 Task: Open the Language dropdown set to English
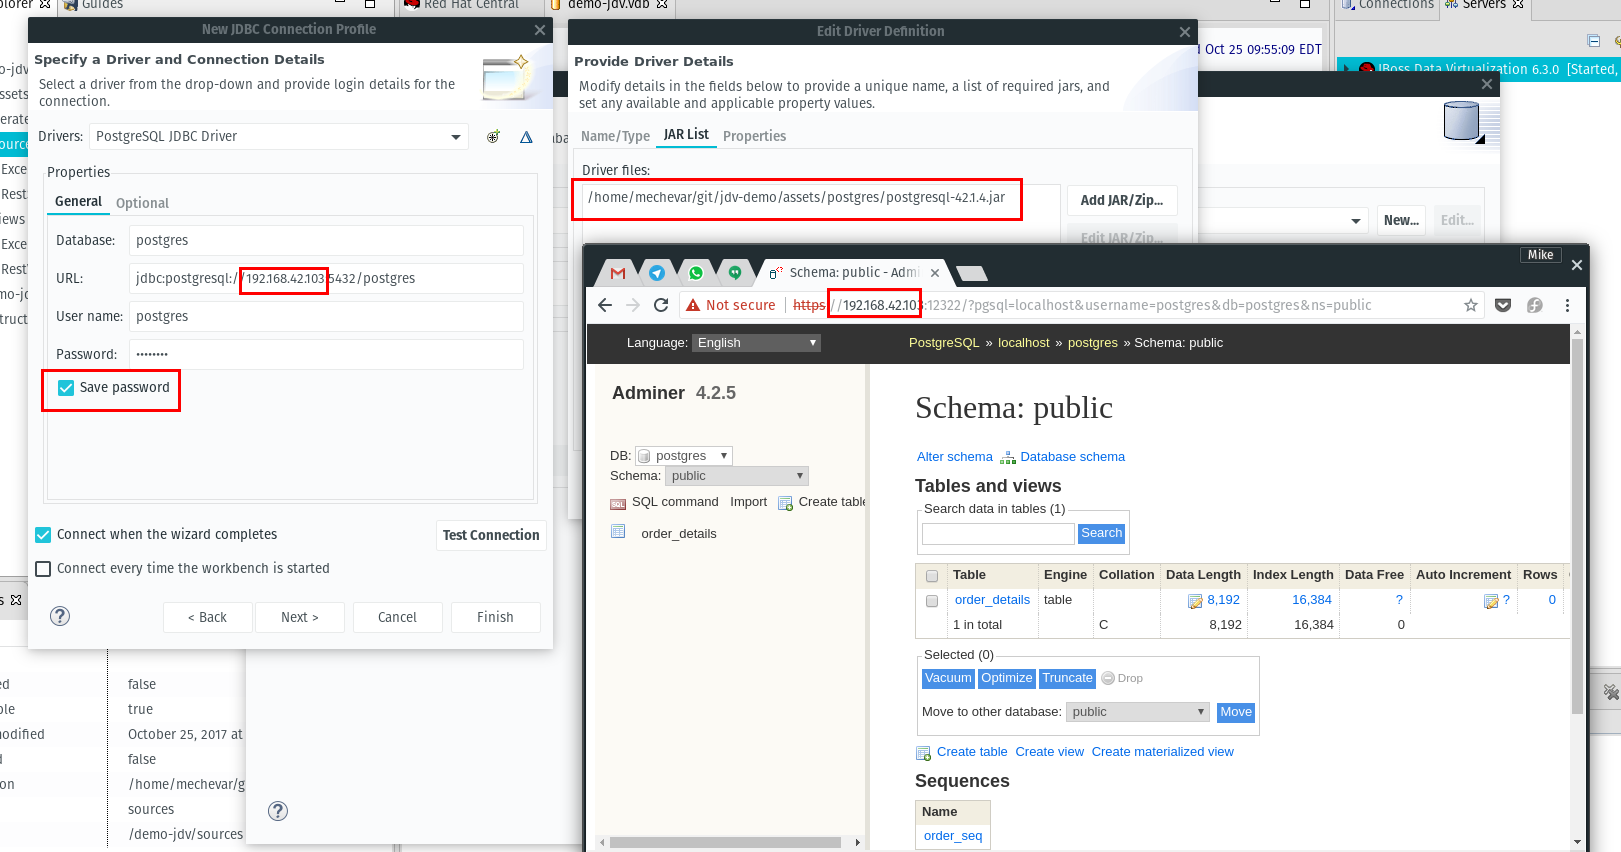757,343
